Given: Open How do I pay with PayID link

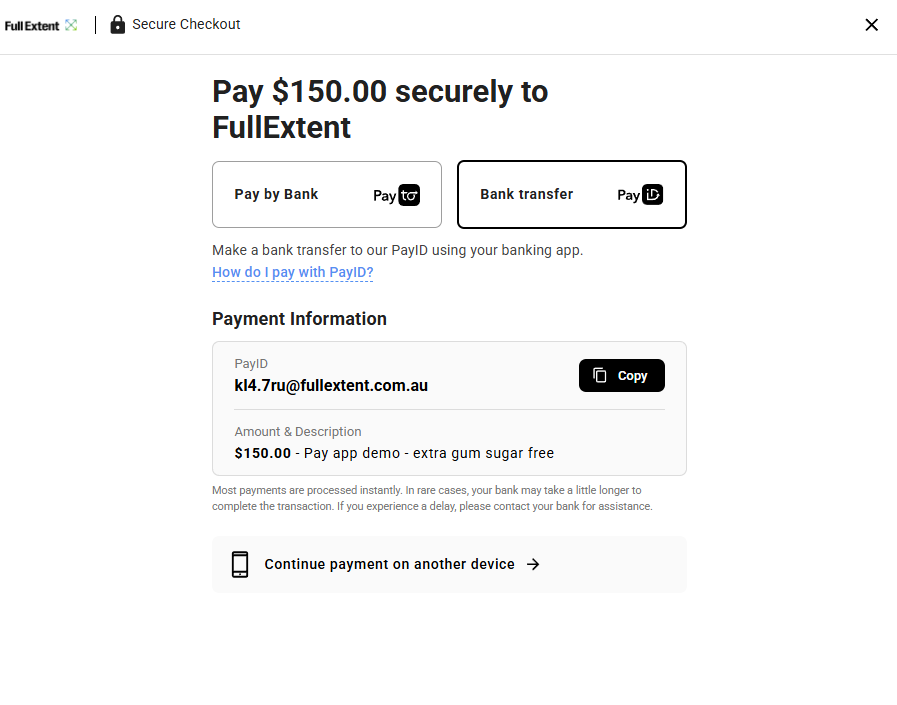Looking at the screenshot, I should [292, 272].
